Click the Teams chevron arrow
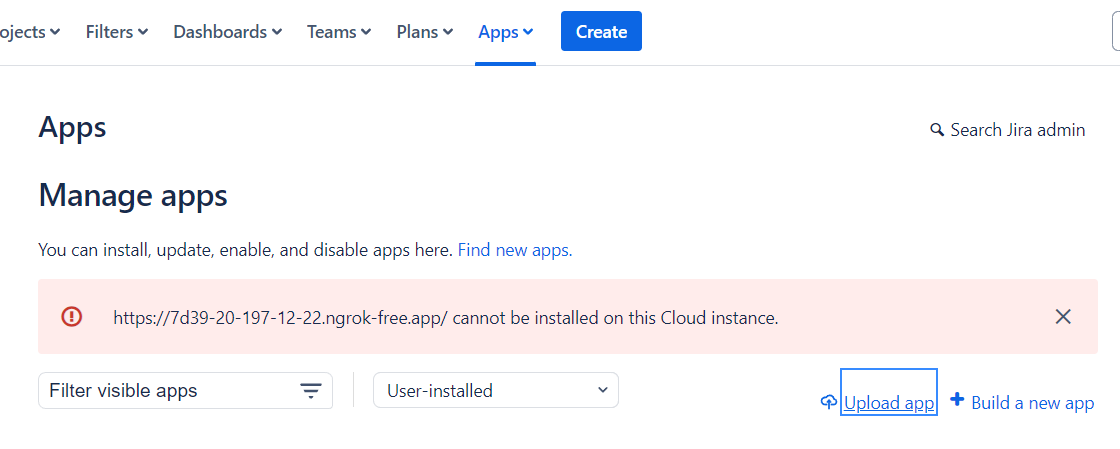The width and height of the screenshot is (1120, 449). tap(366, 32)
